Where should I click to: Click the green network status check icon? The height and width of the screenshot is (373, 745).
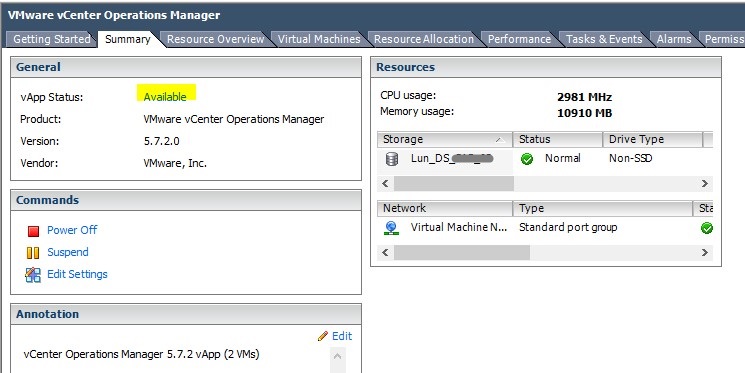click(x=707, y=228)
